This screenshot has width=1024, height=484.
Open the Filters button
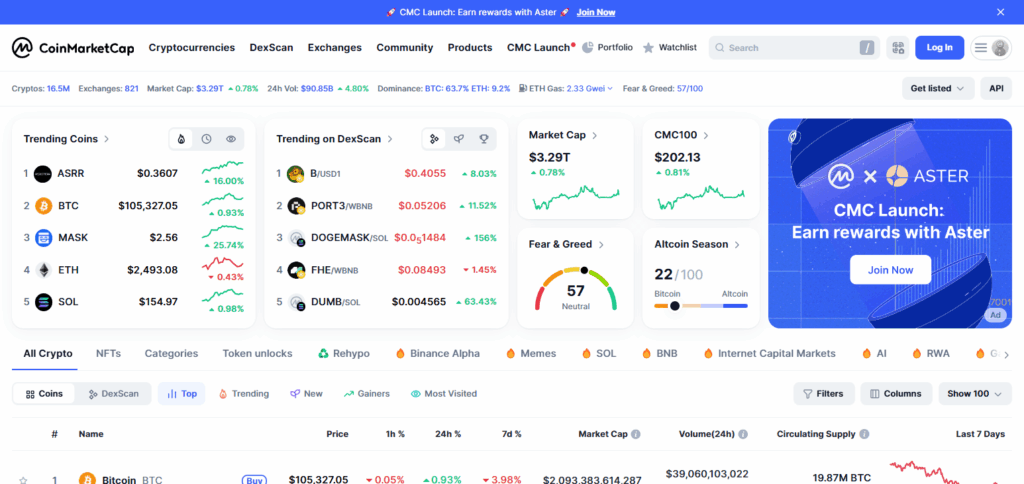[824, 394]
